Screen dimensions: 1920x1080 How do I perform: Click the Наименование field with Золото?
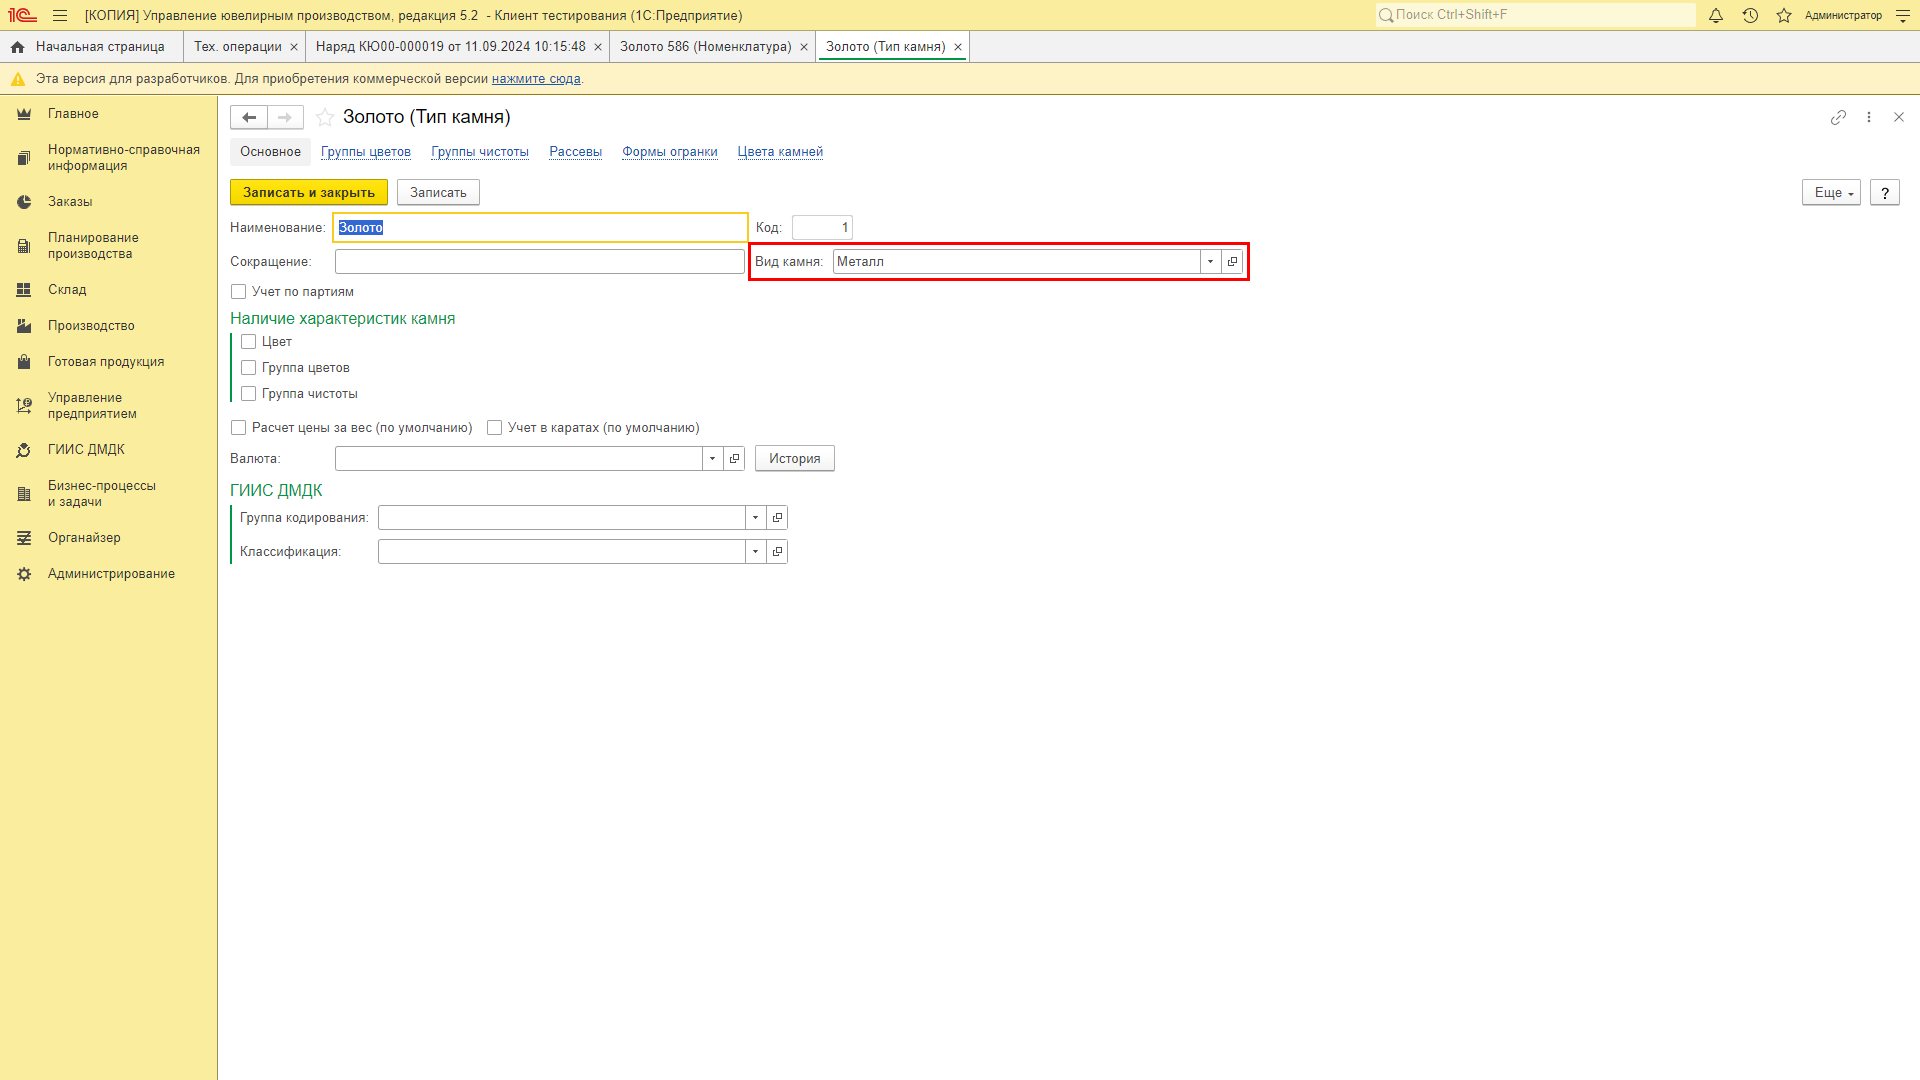click(x=540, y=227)
